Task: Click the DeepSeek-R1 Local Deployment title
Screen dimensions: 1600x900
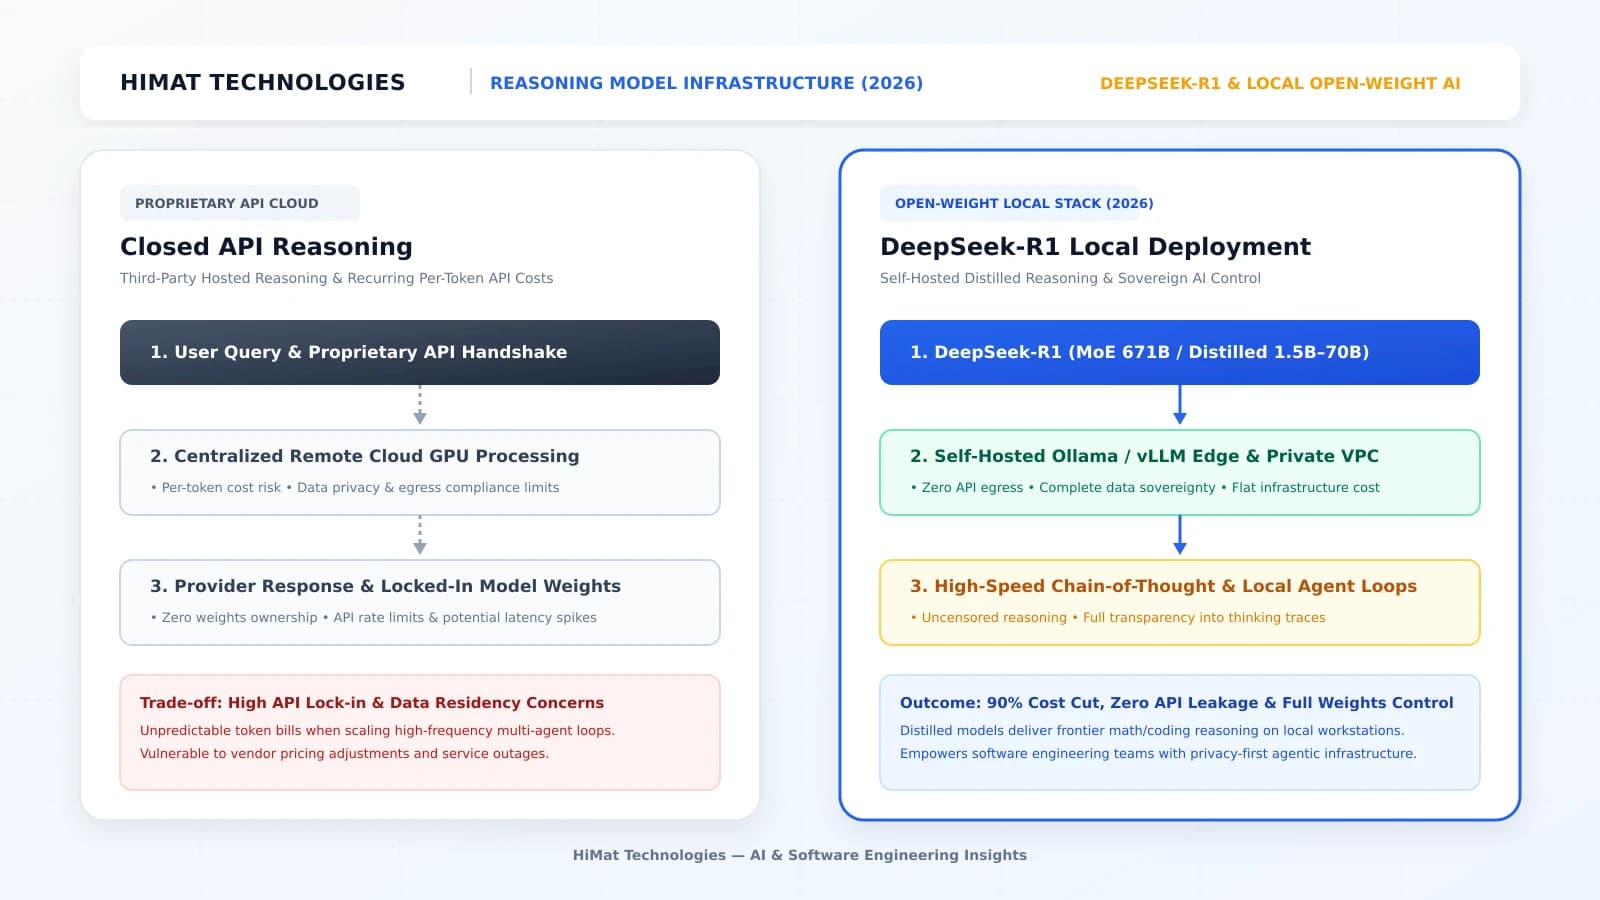Action: (x=1095, y=246)
